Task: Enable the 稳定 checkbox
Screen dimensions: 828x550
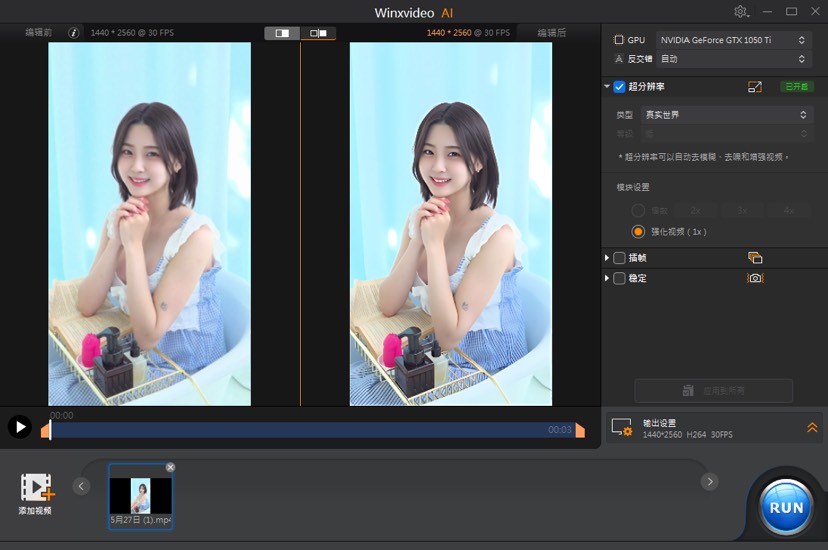Action: click(620, 278)
